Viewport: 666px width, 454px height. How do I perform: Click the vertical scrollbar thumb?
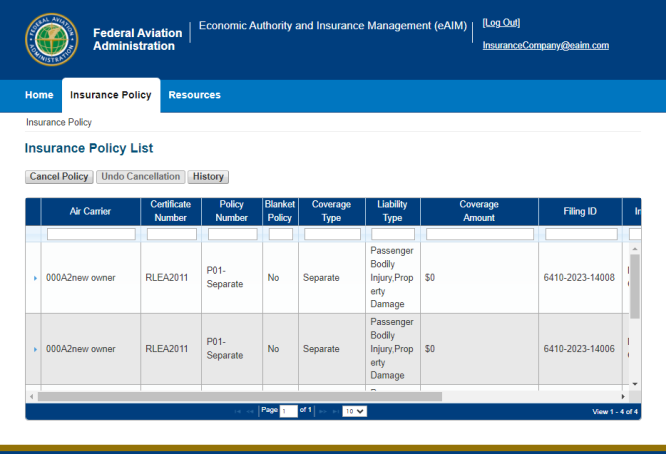pyautogui.click(x=635, y=287)
